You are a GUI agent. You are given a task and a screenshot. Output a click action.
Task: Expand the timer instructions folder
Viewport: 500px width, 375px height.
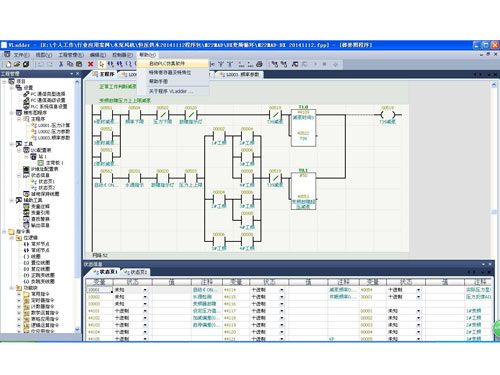coord(19,300)
